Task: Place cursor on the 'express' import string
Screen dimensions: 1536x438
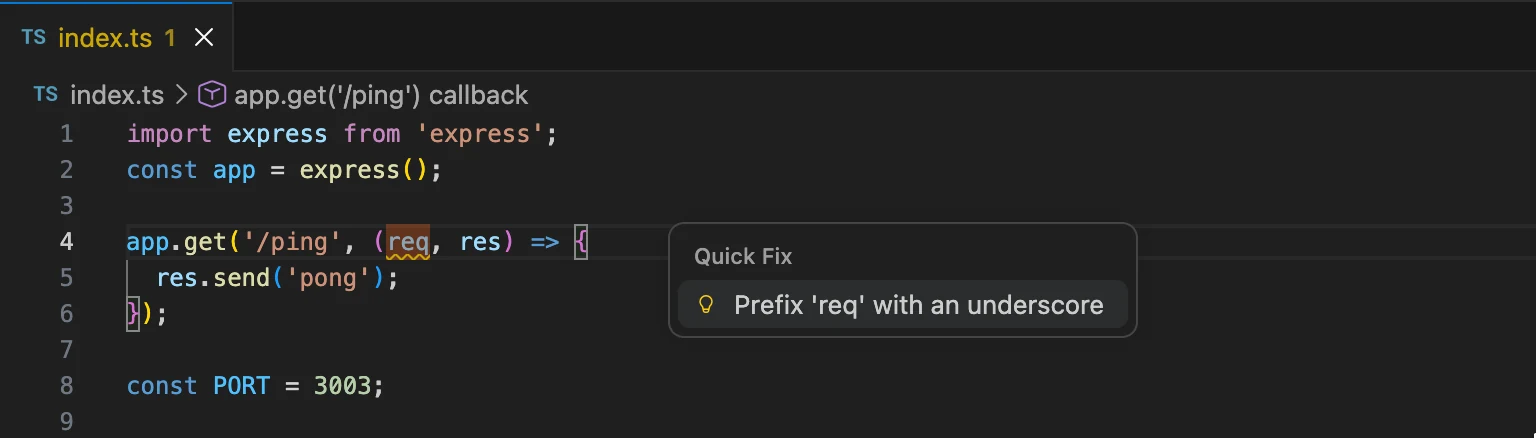Action: click(x=479, y=134)
